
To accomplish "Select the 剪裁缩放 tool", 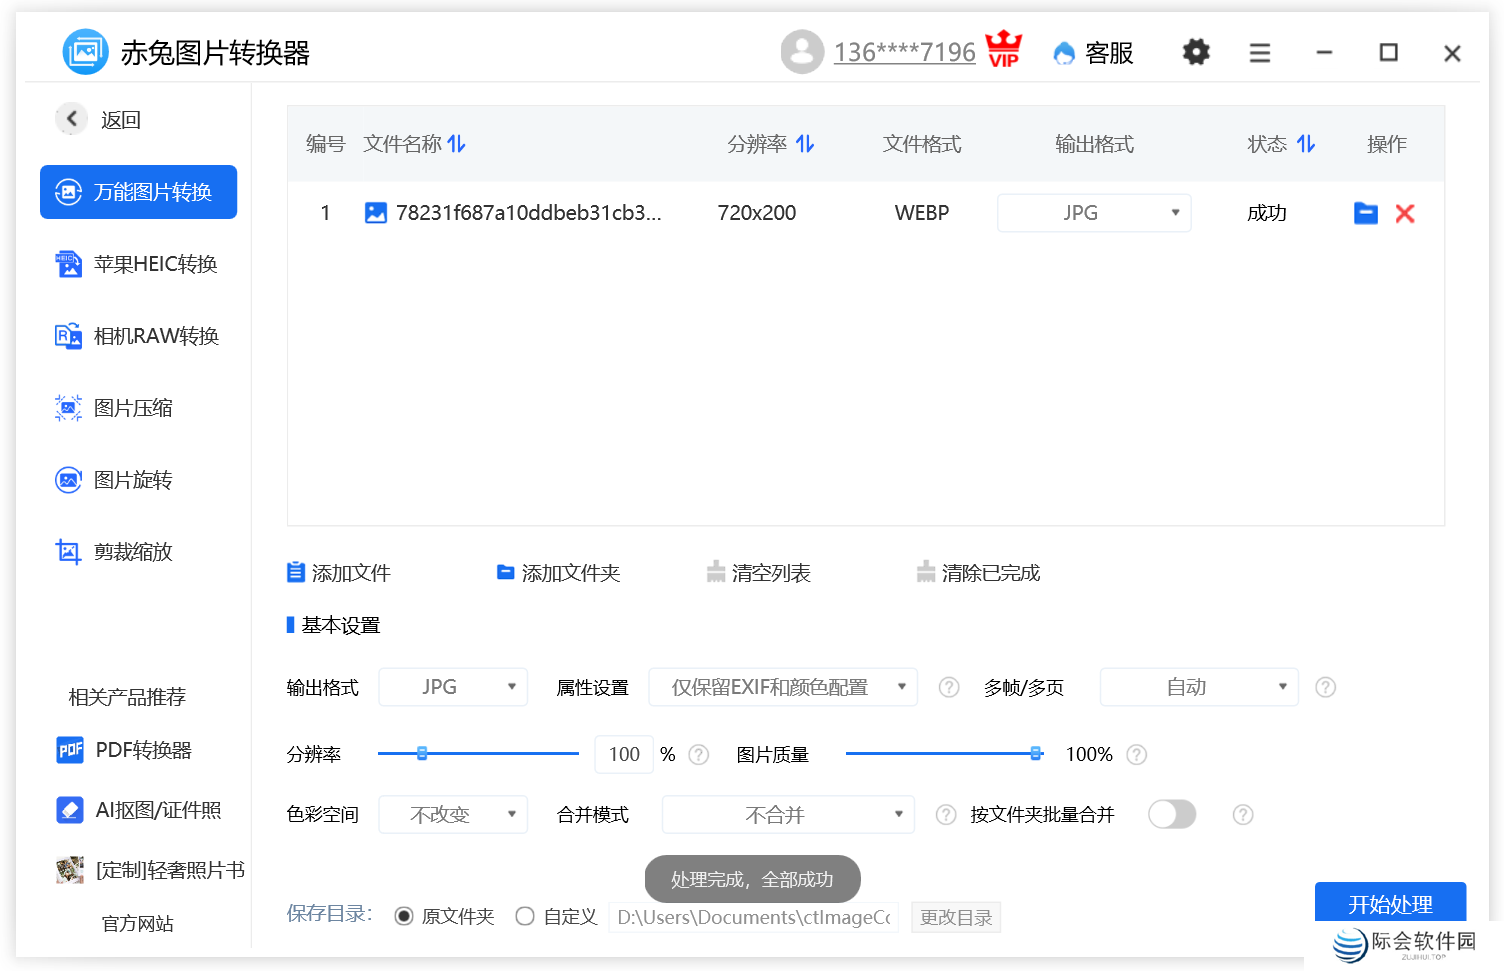I will click(131, 551).
